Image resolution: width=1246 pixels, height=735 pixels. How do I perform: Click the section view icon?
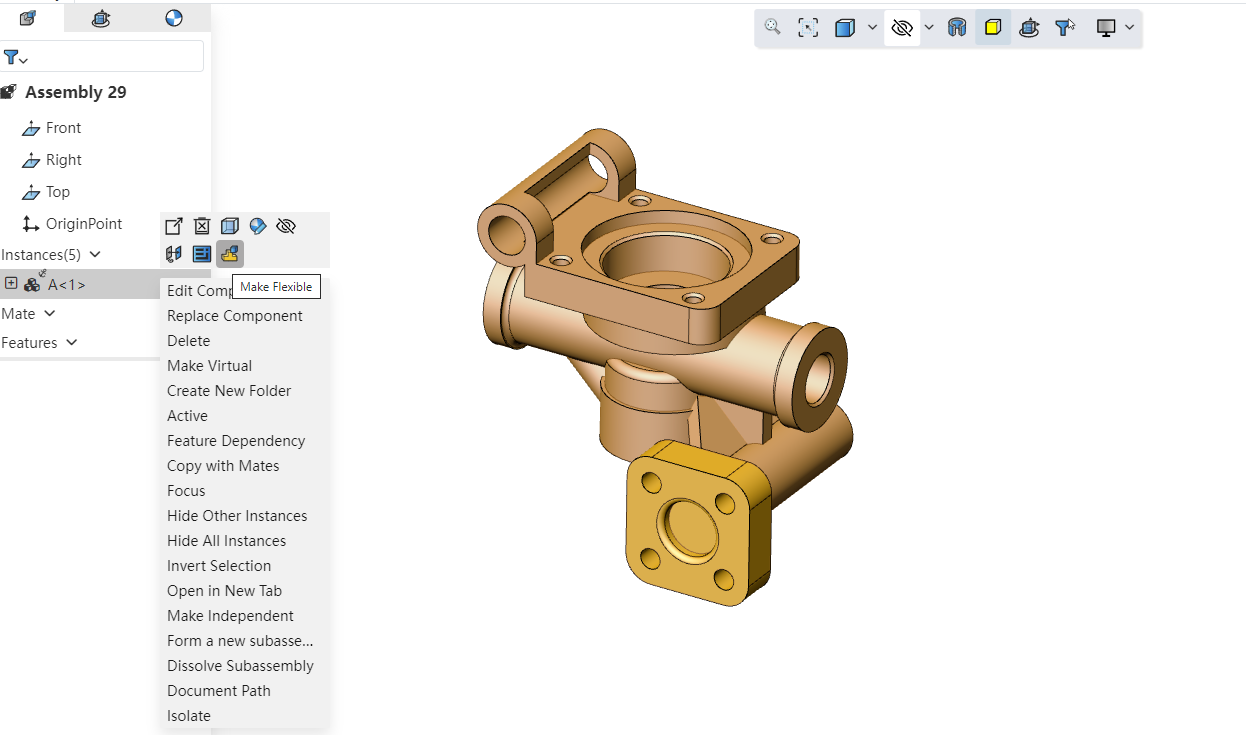(957, 28)
